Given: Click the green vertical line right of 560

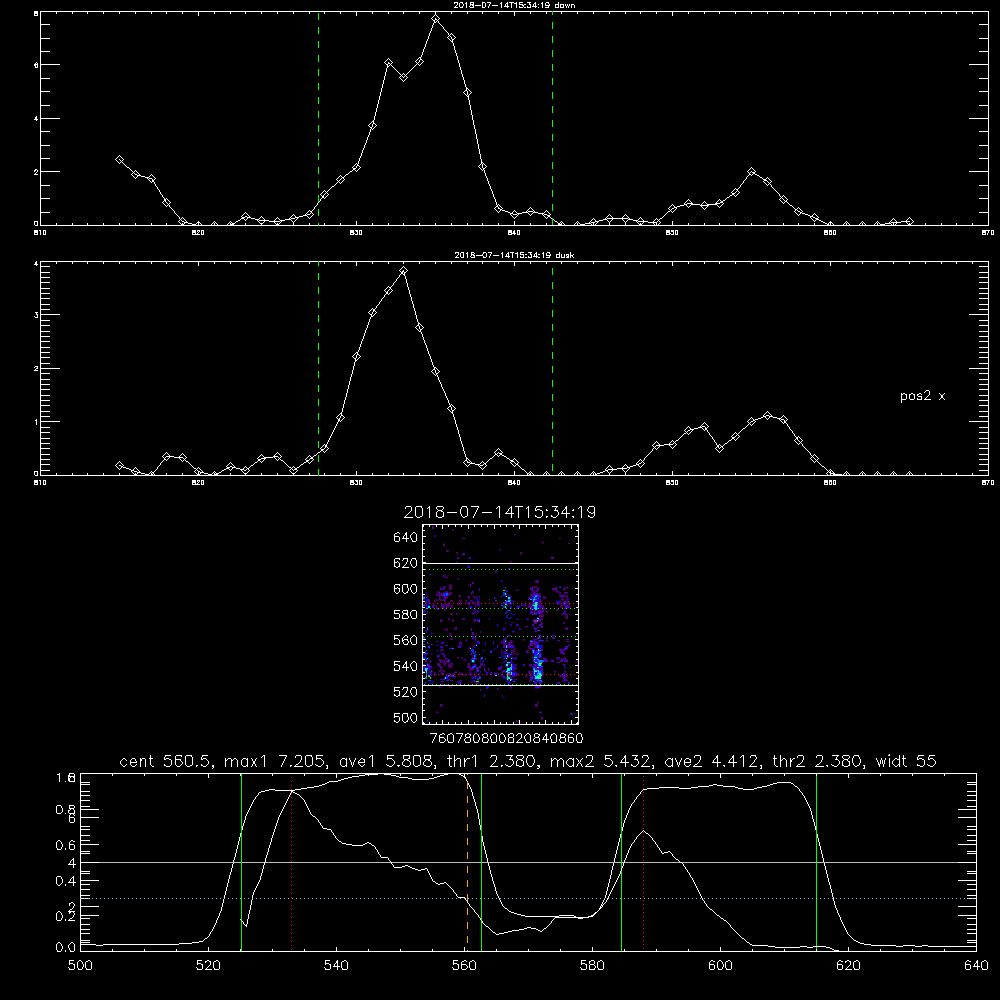Looking at the screenshot, I should (x=482, y=862).
